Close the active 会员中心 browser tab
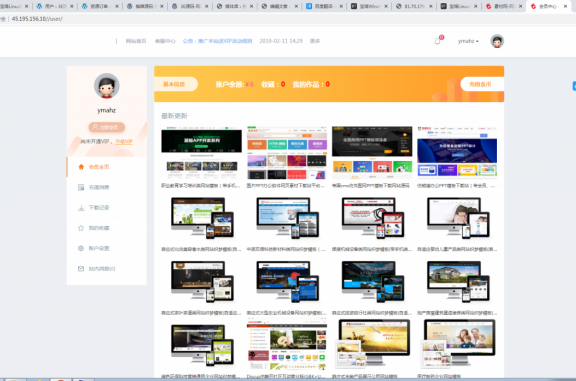576x381 pixels. (565, 6)
